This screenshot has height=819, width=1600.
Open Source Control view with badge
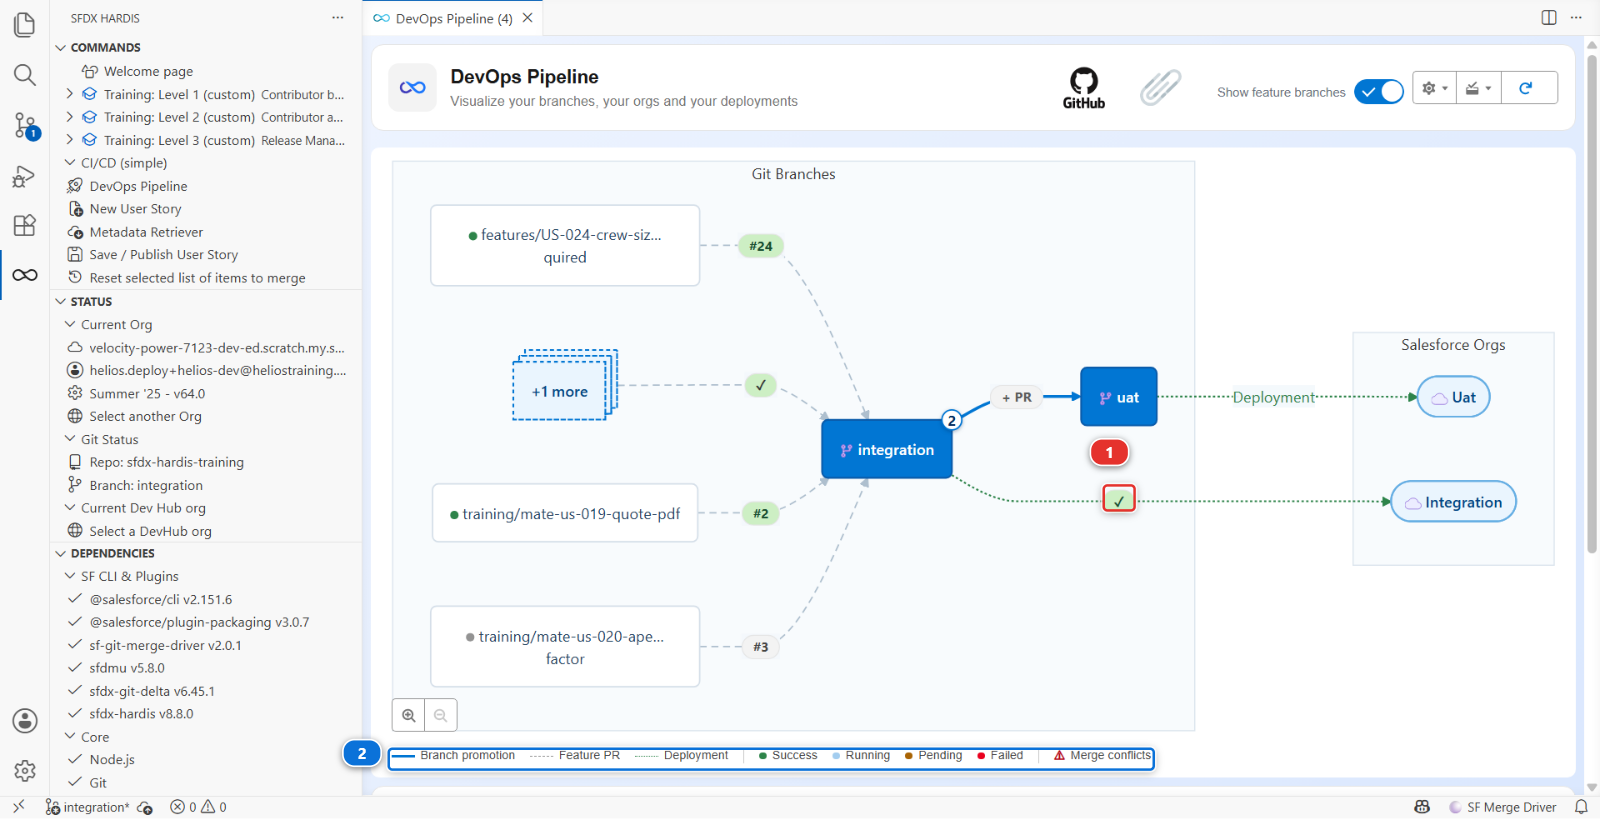[25, 126]
